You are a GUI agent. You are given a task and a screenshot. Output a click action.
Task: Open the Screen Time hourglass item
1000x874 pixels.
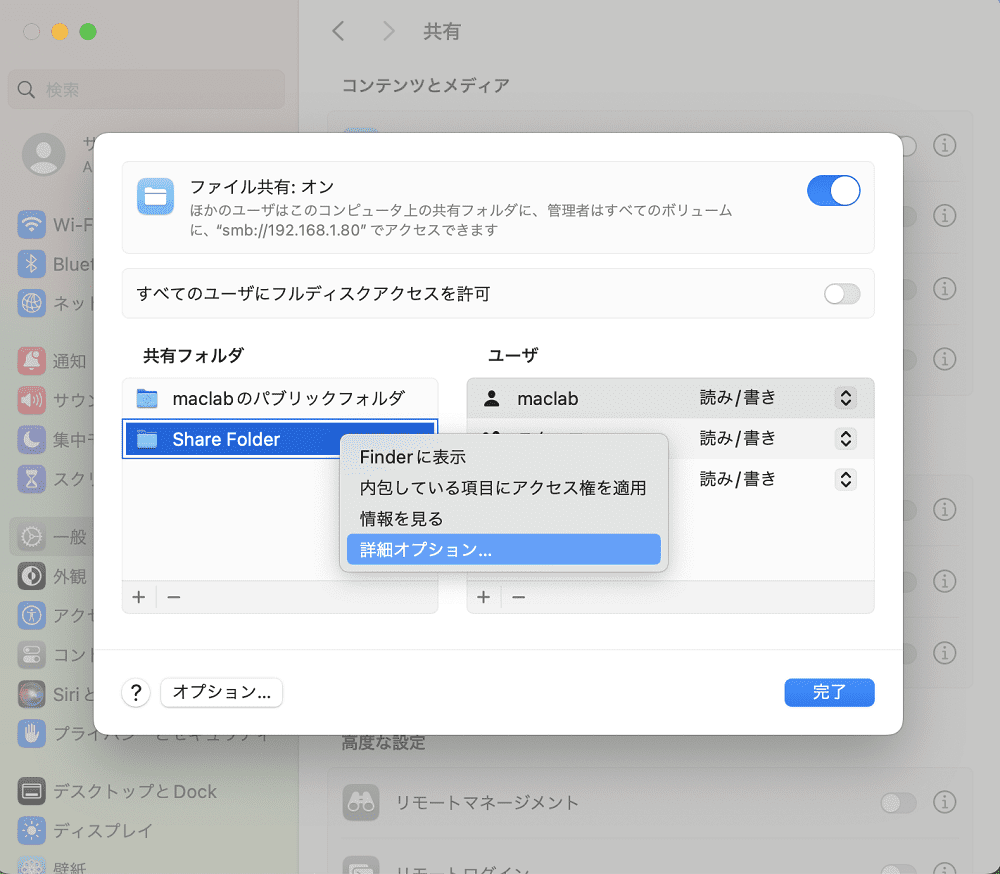pos(55,478)
